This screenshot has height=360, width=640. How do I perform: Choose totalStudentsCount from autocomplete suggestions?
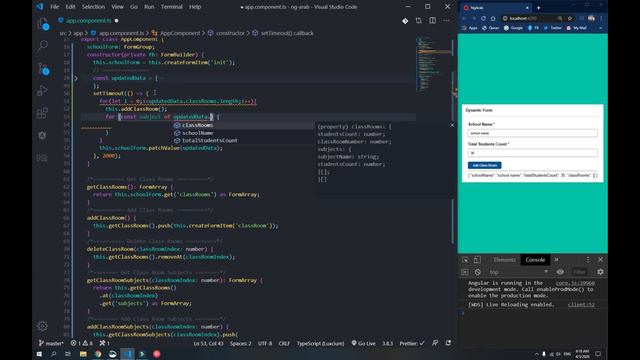click(x=243, y=140)
